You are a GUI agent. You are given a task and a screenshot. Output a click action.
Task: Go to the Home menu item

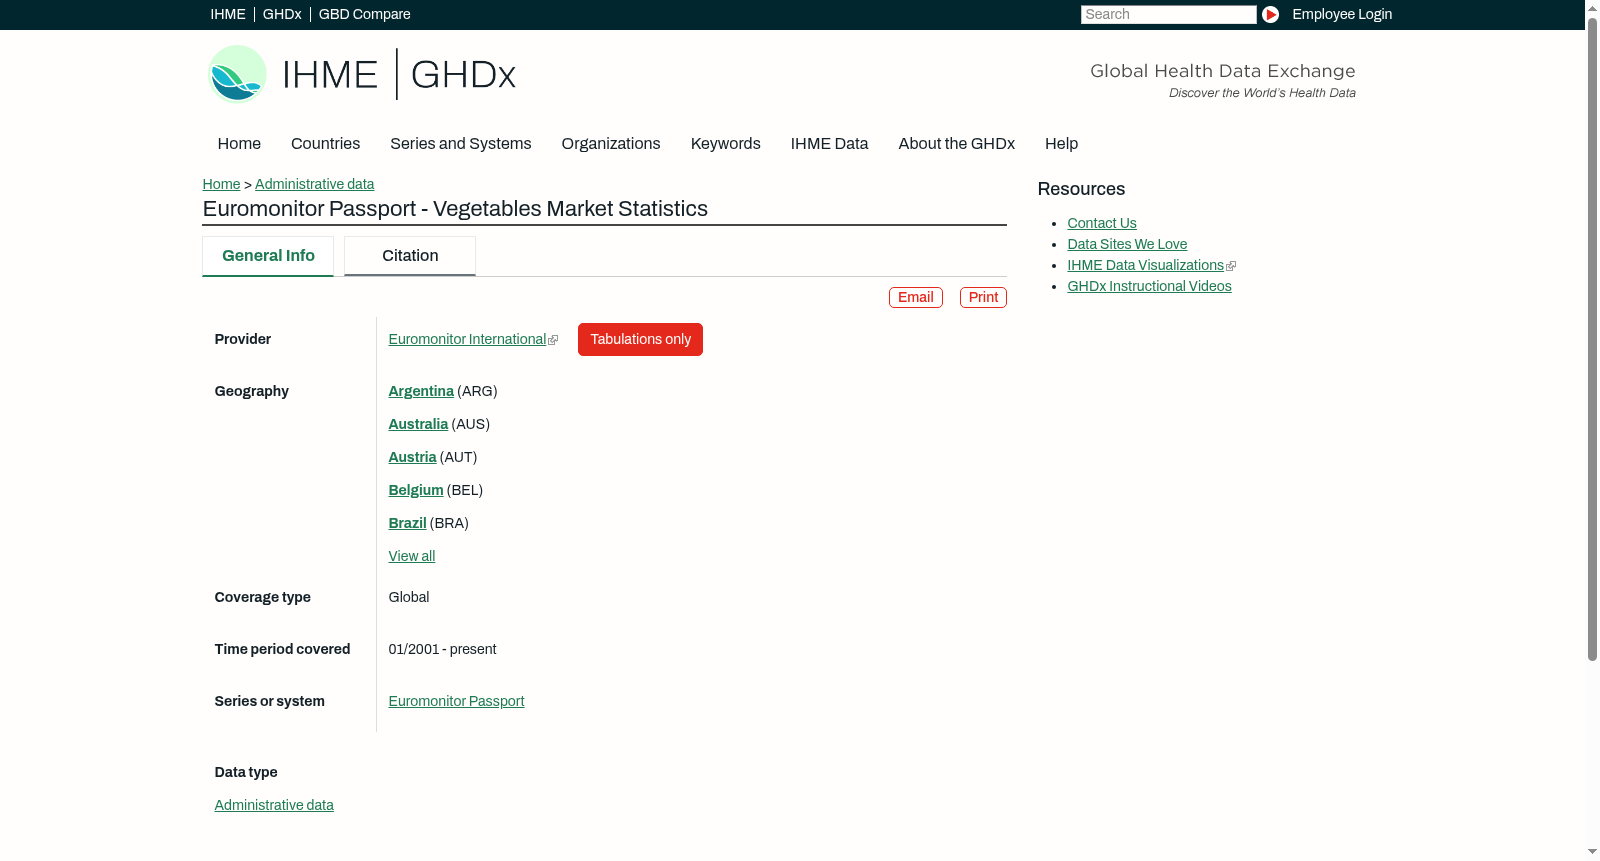(239, 144)
